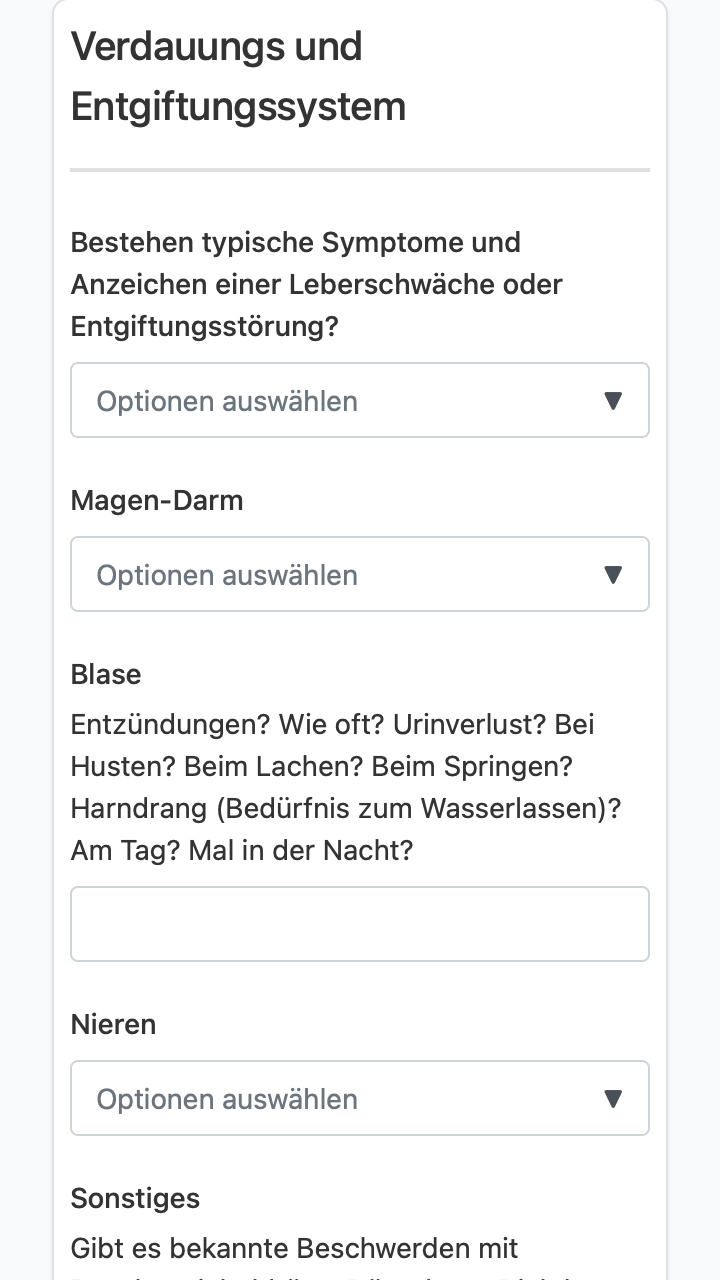
Task: Focus the Blase text input field
Action: 360,924
